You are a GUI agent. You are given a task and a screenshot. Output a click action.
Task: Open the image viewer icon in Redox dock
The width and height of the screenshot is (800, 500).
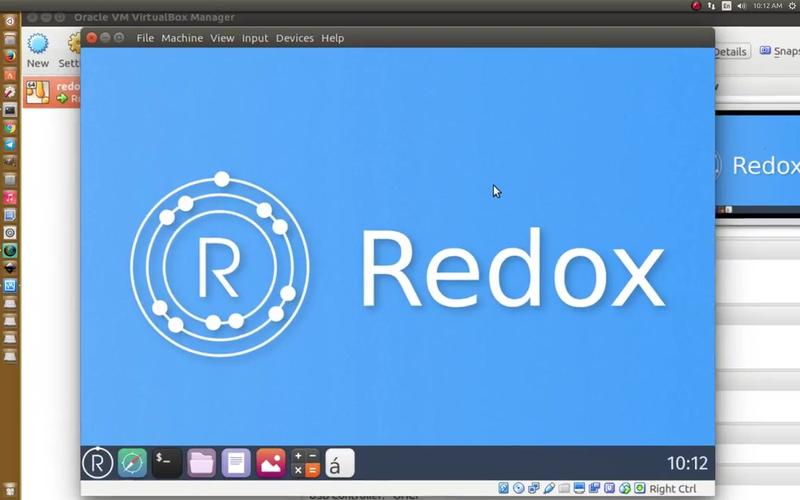click(270, 463)
